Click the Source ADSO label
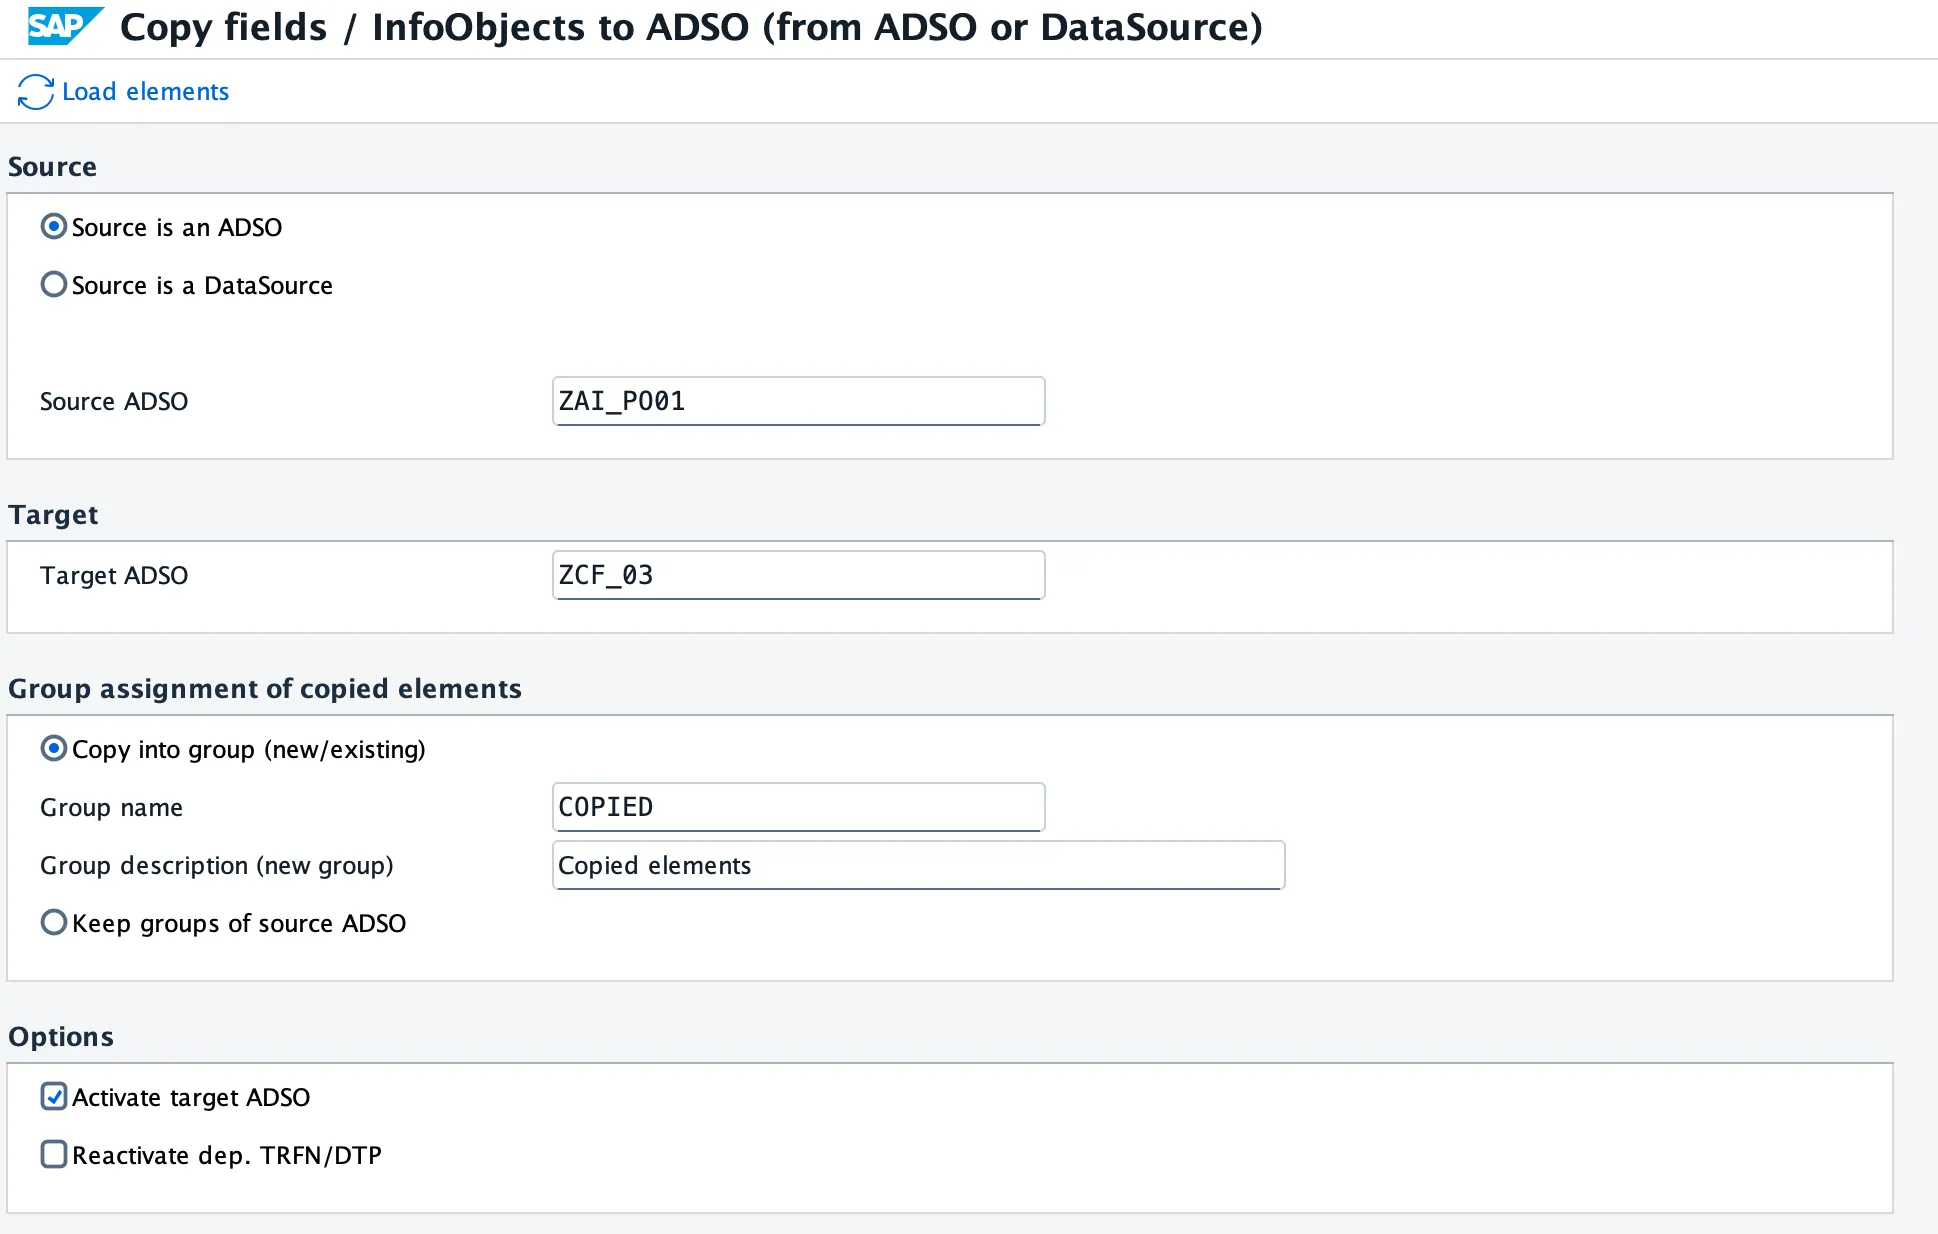Image resolution: width=1938 pixels, height=1234 pixels. (114, 402)
